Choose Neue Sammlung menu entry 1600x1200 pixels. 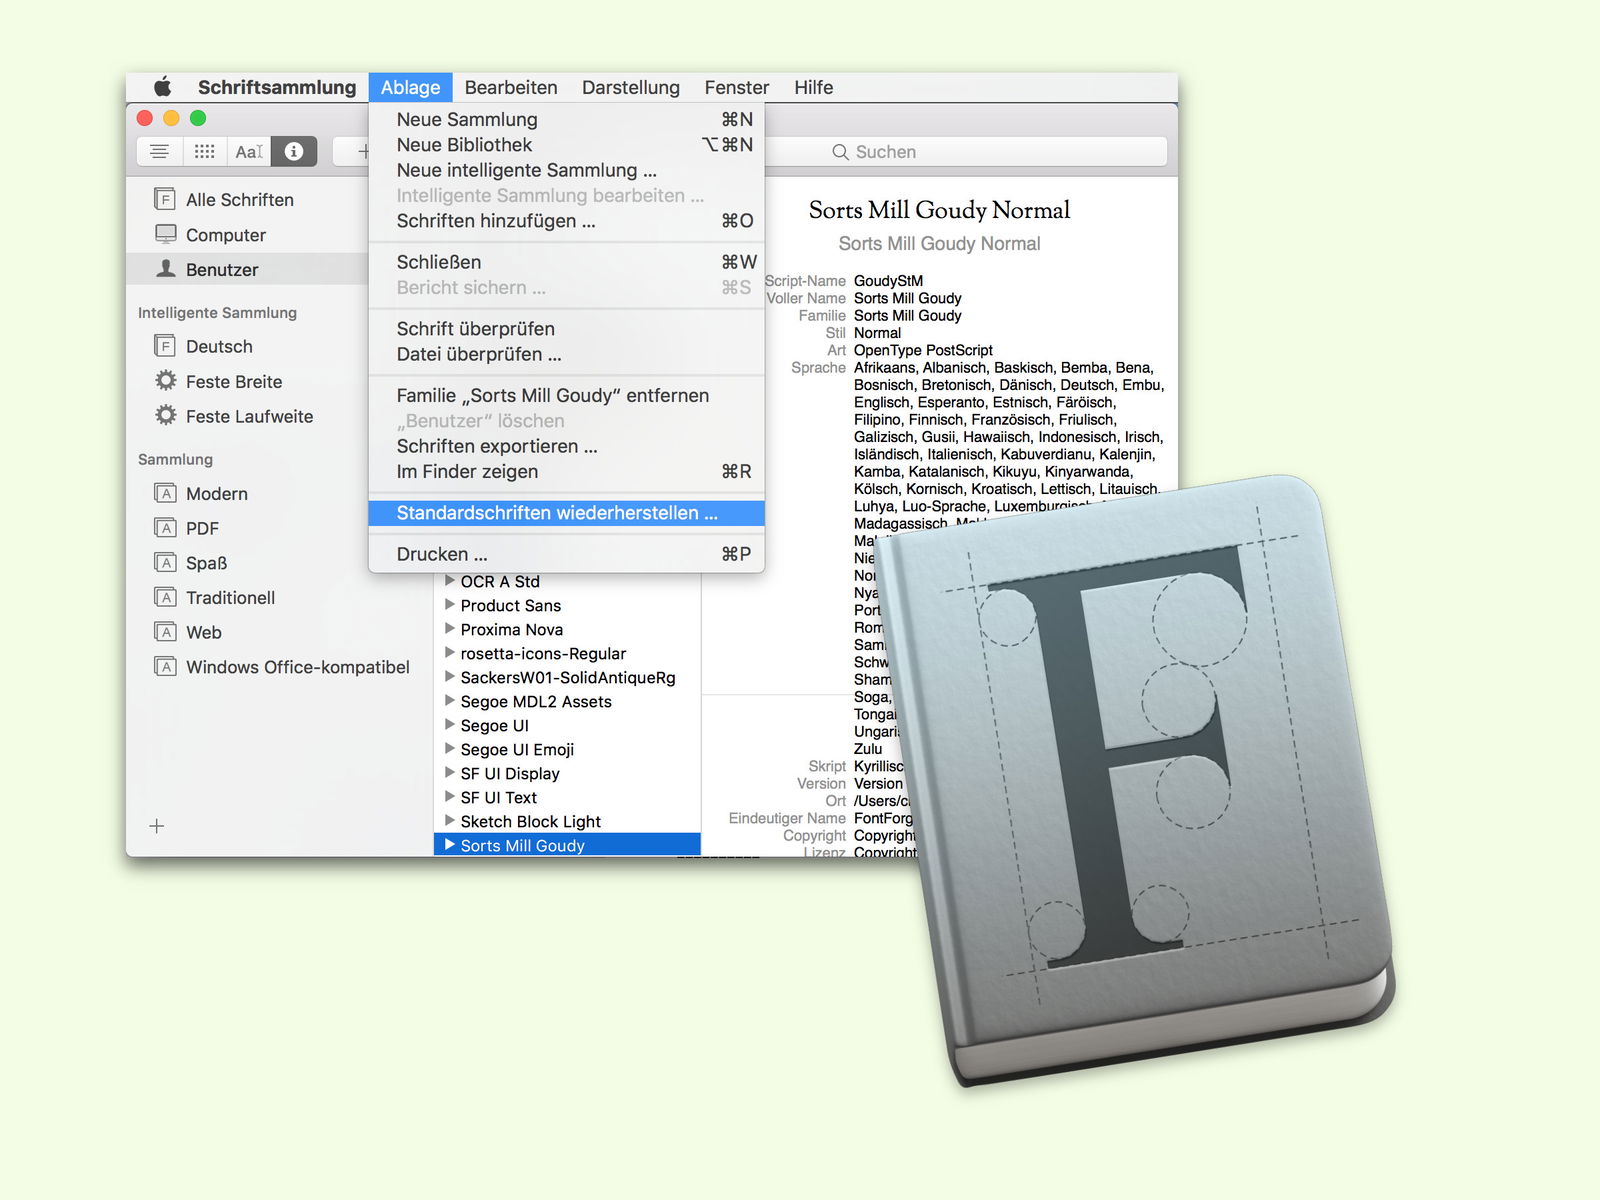[x=566, y=119]
